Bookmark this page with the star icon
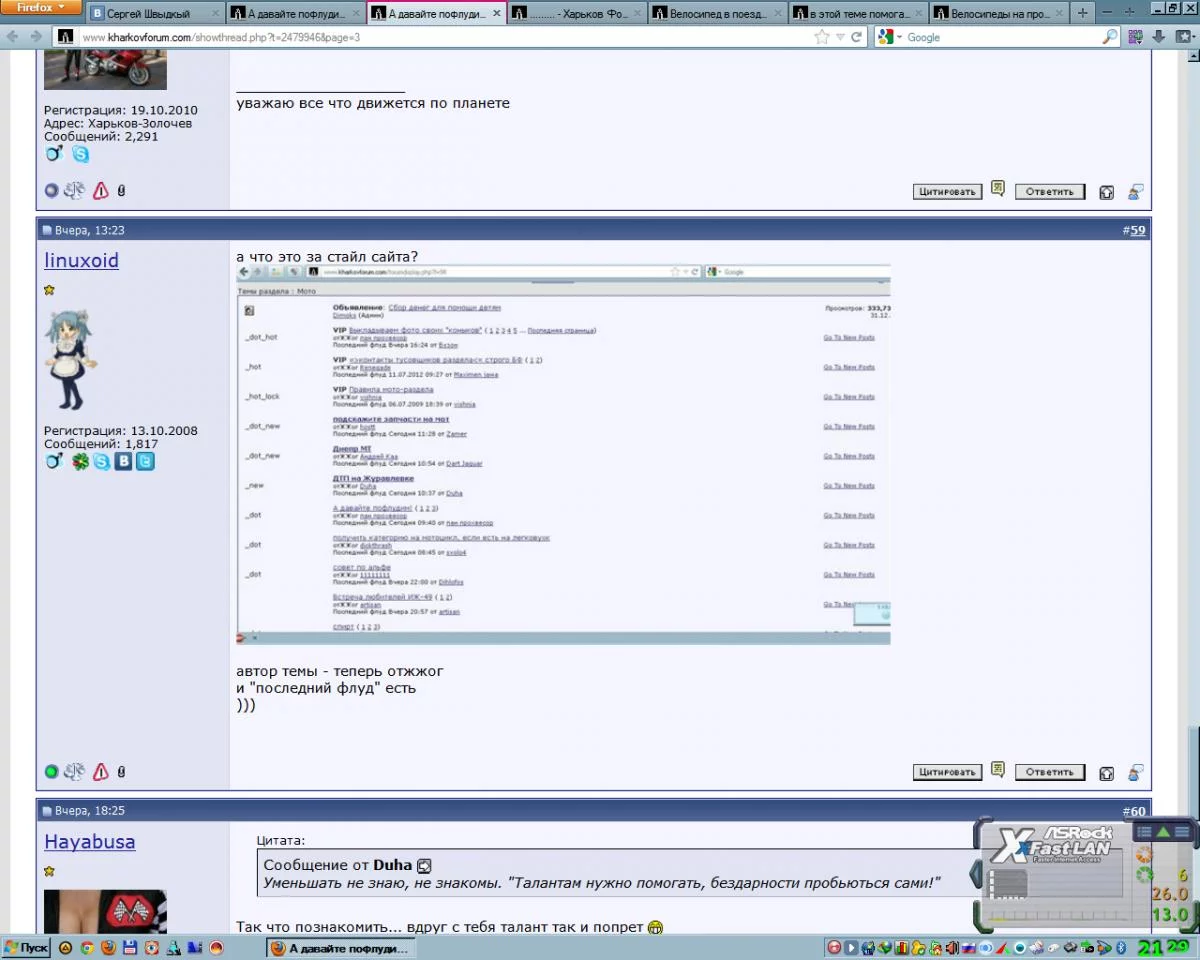The image size is (1200, 960). [x=822, y=37]
